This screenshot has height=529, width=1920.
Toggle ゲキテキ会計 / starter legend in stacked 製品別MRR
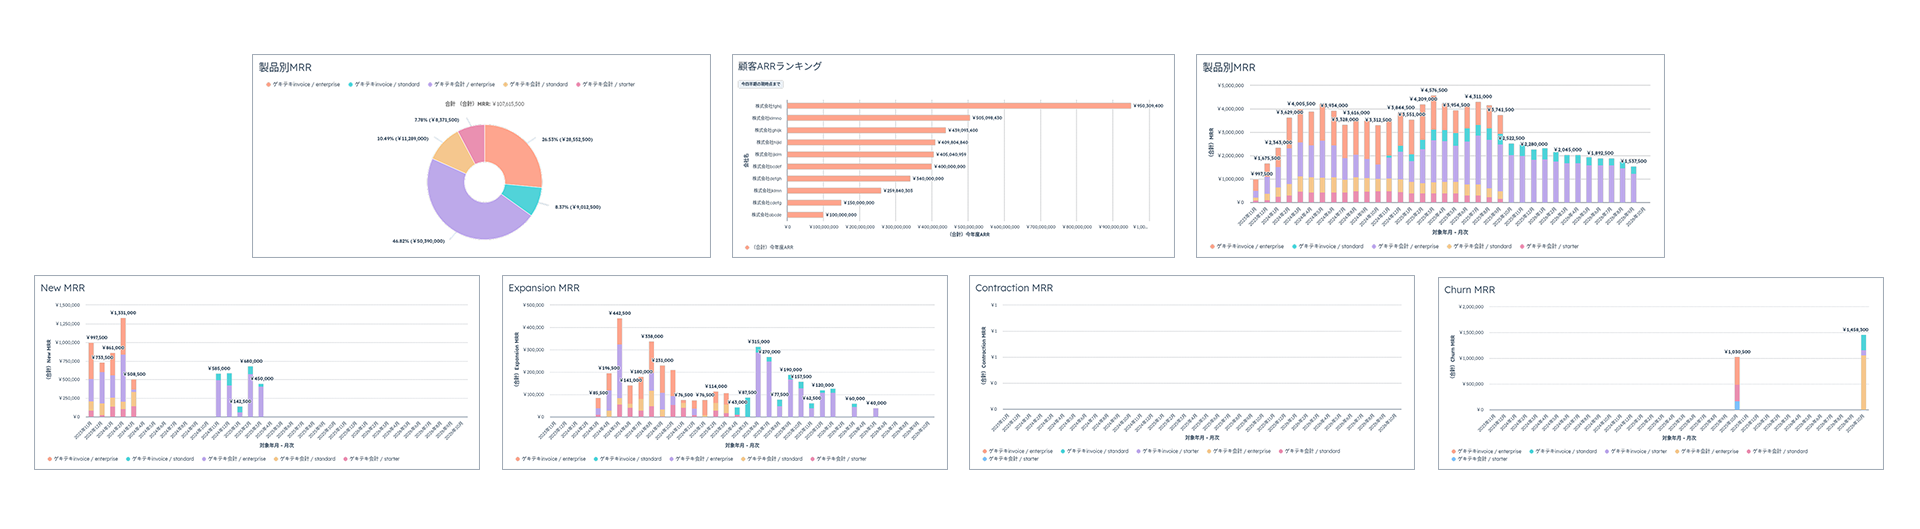point(1550,246)
